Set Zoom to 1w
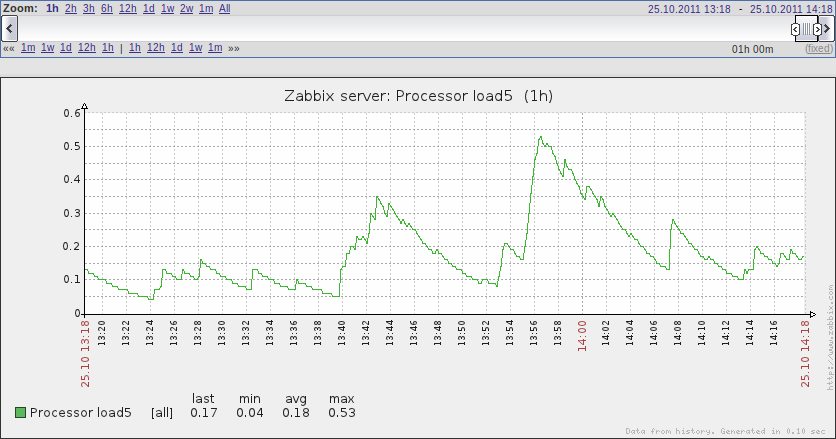Image resolution: width=836 pixels, height=439 pixels. 167,9
